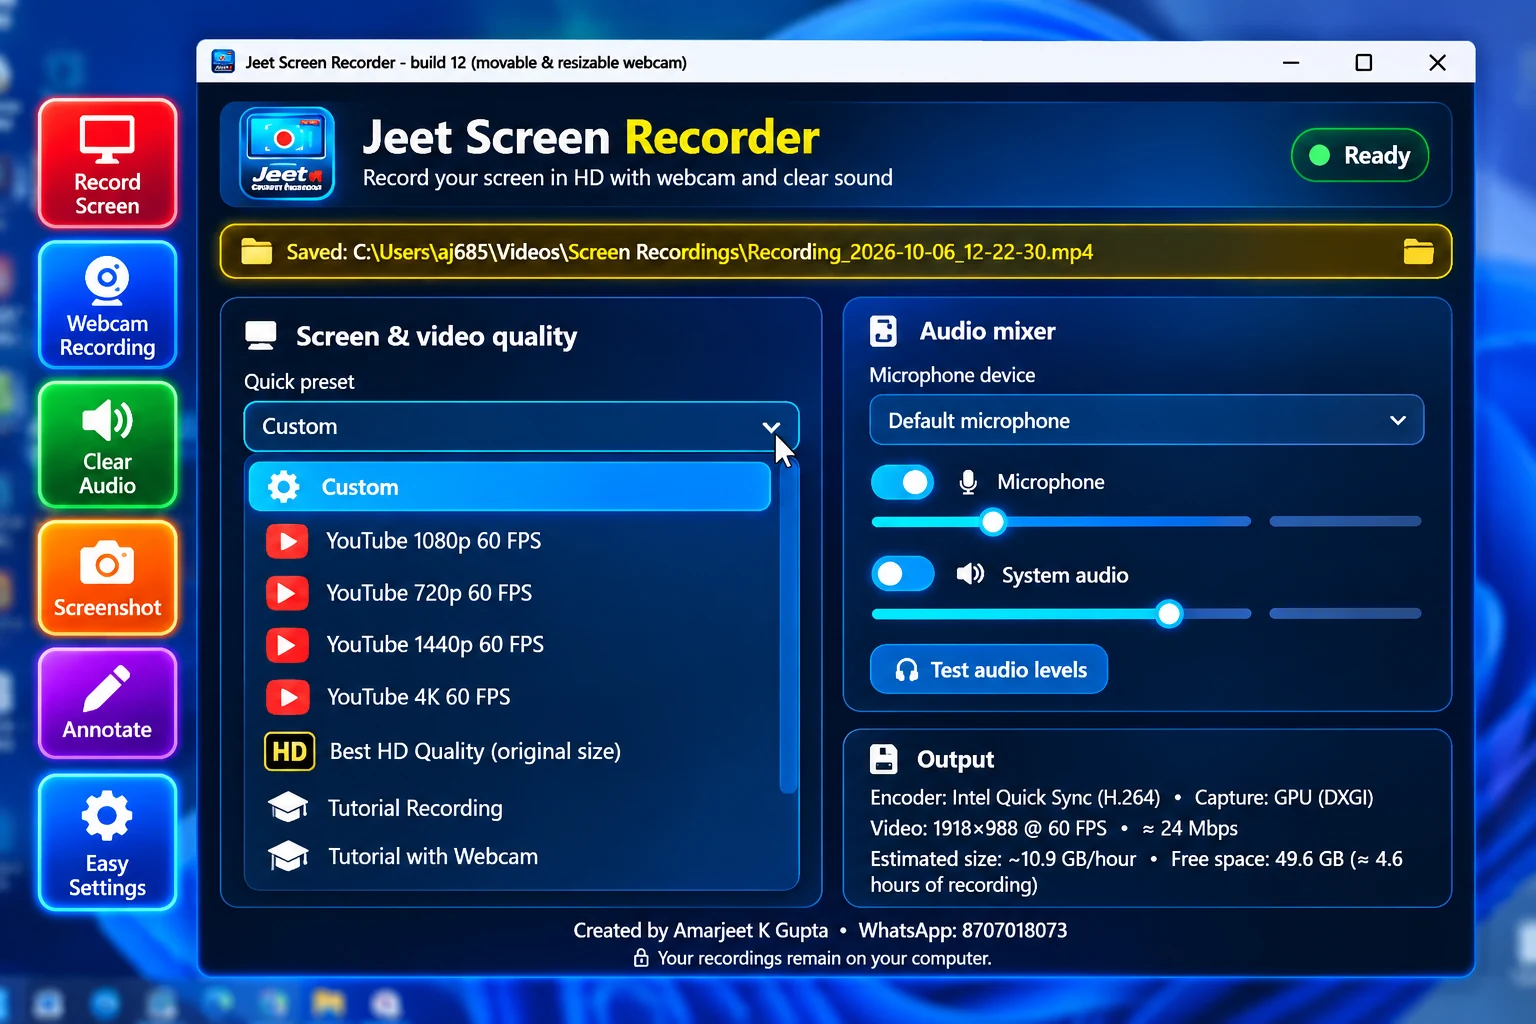This screenshot has height=1024, width=1536.
Task: Click 'WhatsApp: 8707018073' footer text
Action: click(963, 930)
